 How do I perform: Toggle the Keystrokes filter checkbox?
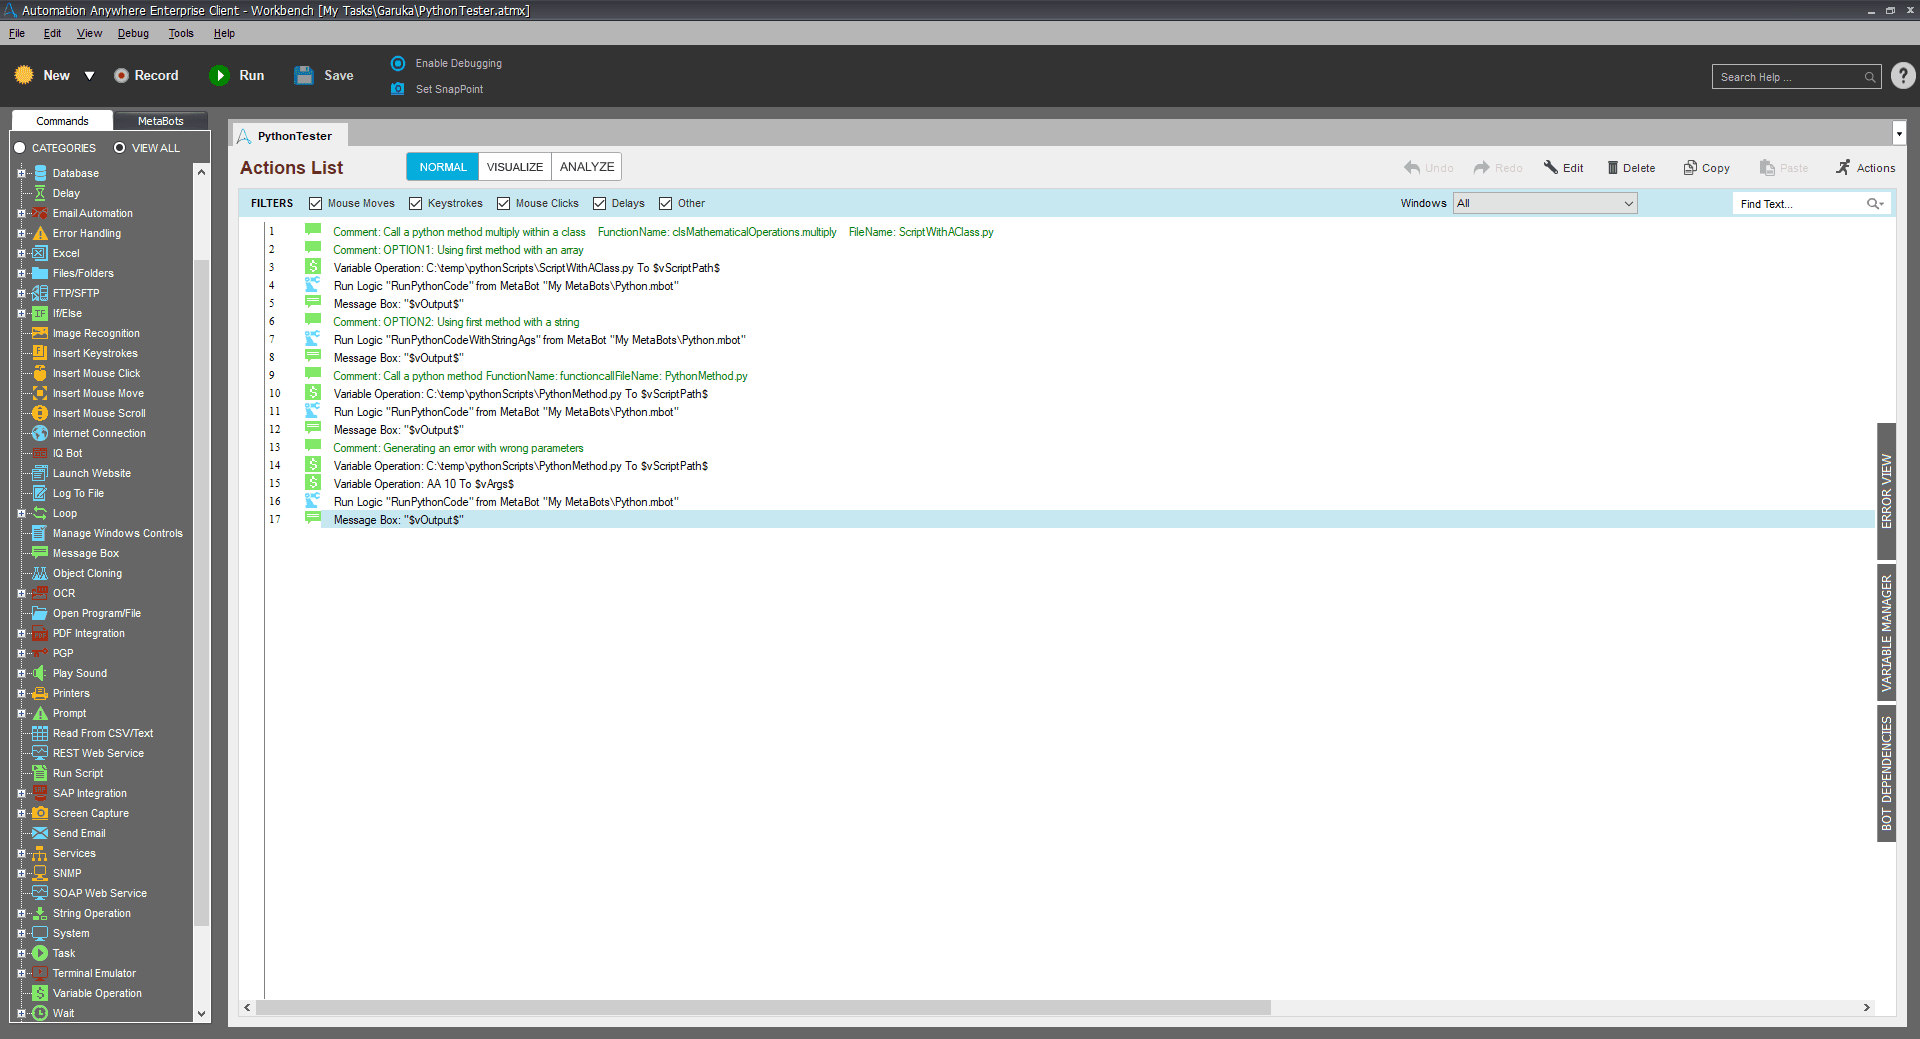415,204
